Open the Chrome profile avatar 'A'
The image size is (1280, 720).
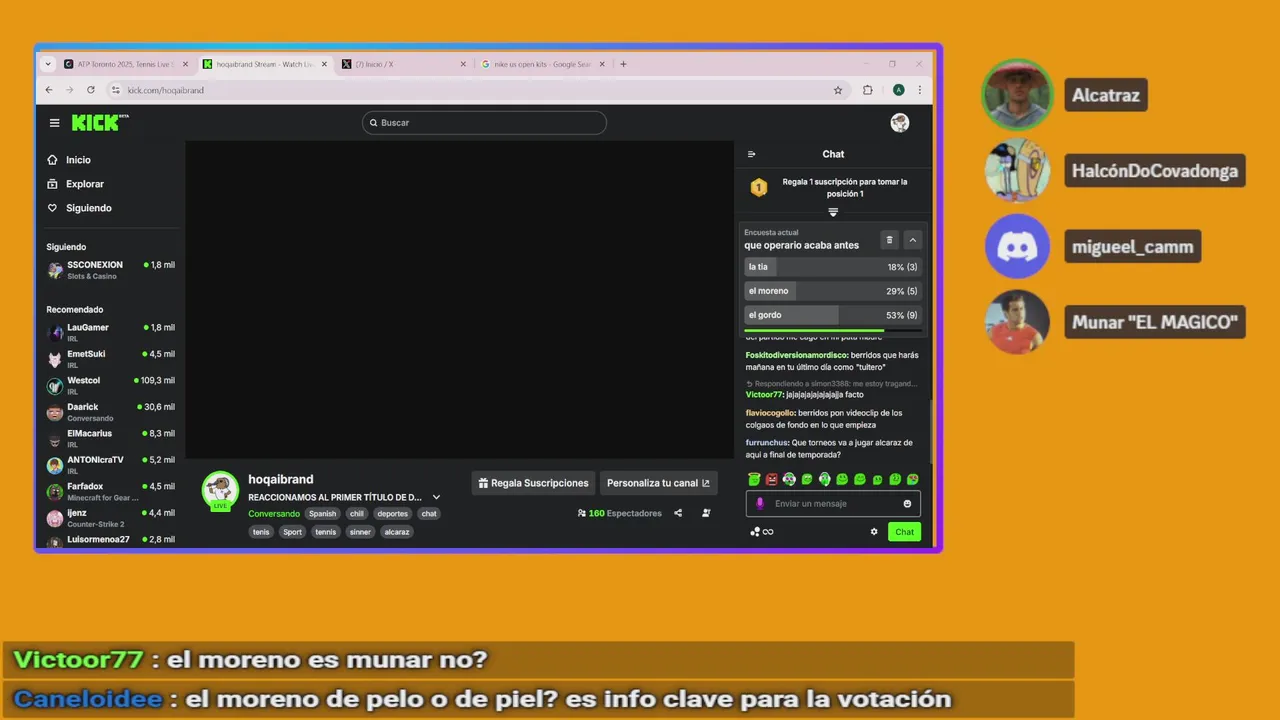899,90
